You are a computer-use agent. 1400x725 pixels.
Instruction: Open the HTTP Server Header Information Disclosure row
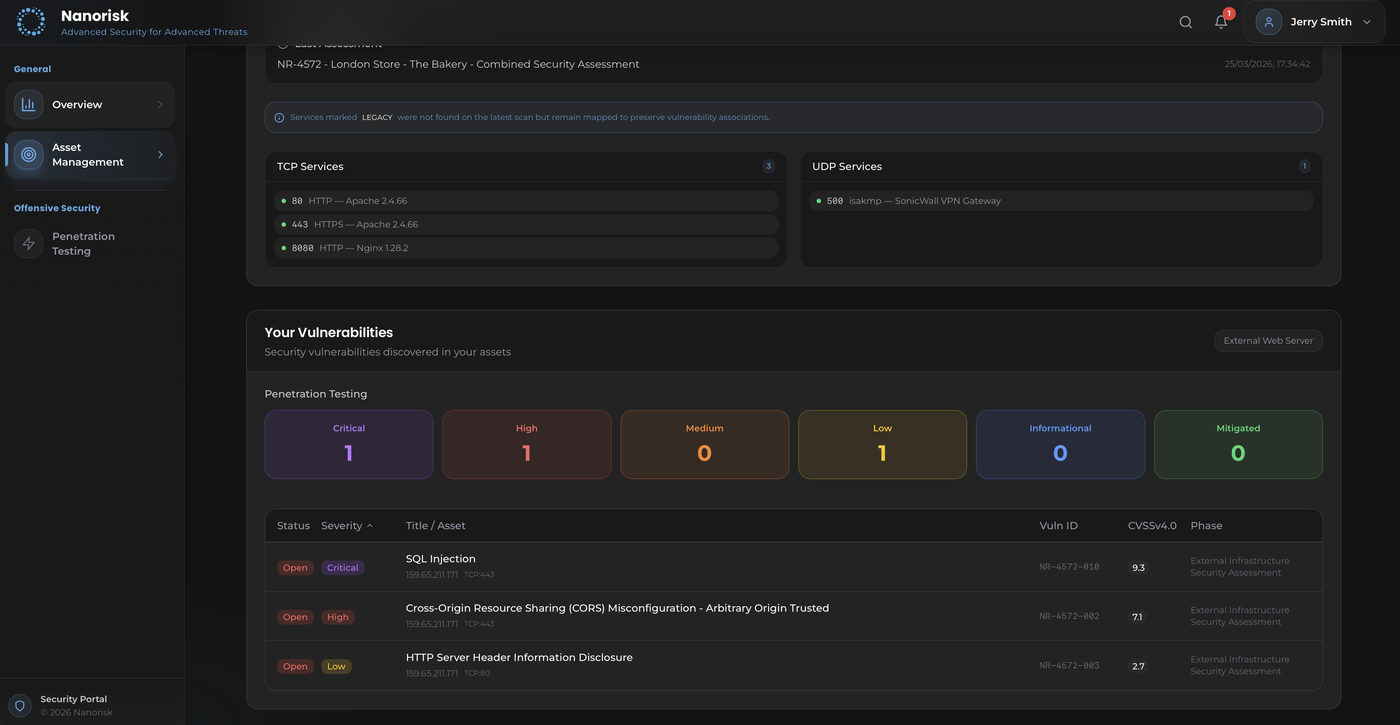point(519,658)
